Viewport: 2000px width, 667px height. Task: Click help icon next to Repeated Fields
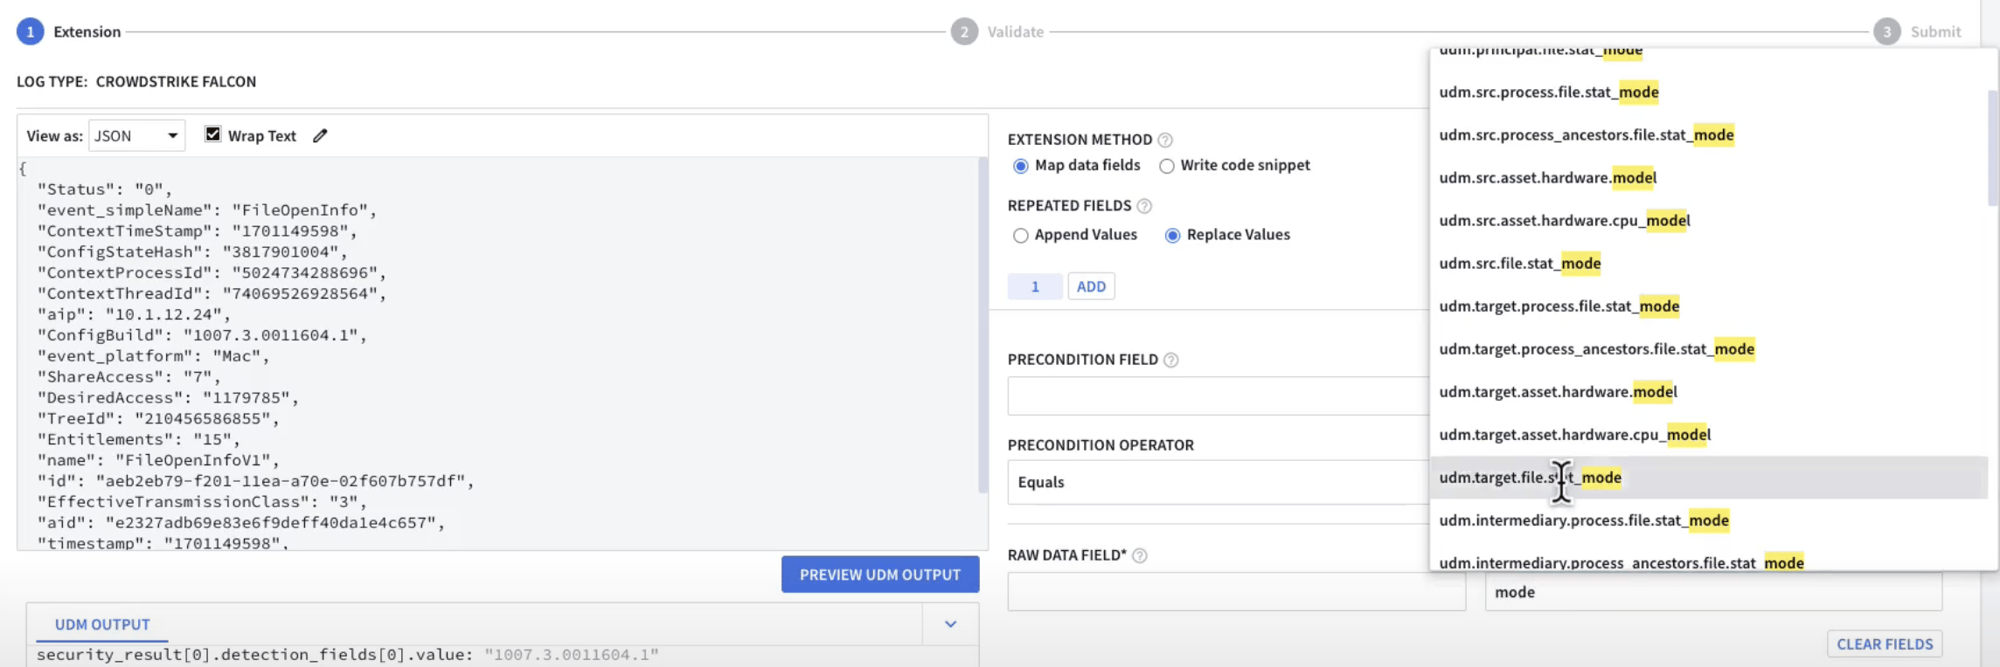pos(1145,206)
